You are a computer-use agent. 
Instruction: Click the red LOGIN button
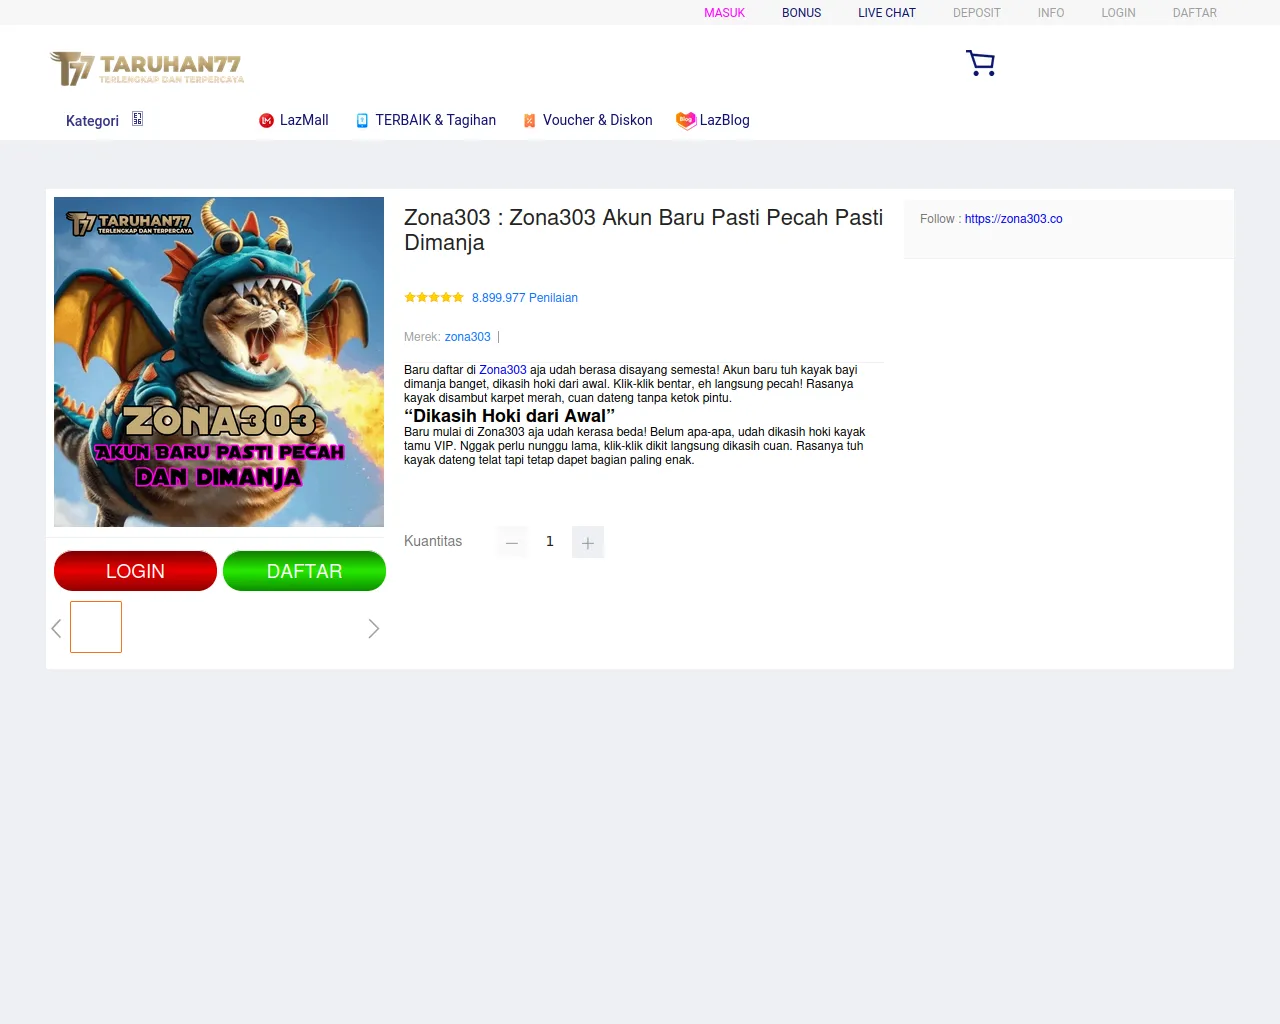pyautogui.click(x=135, y=571)
